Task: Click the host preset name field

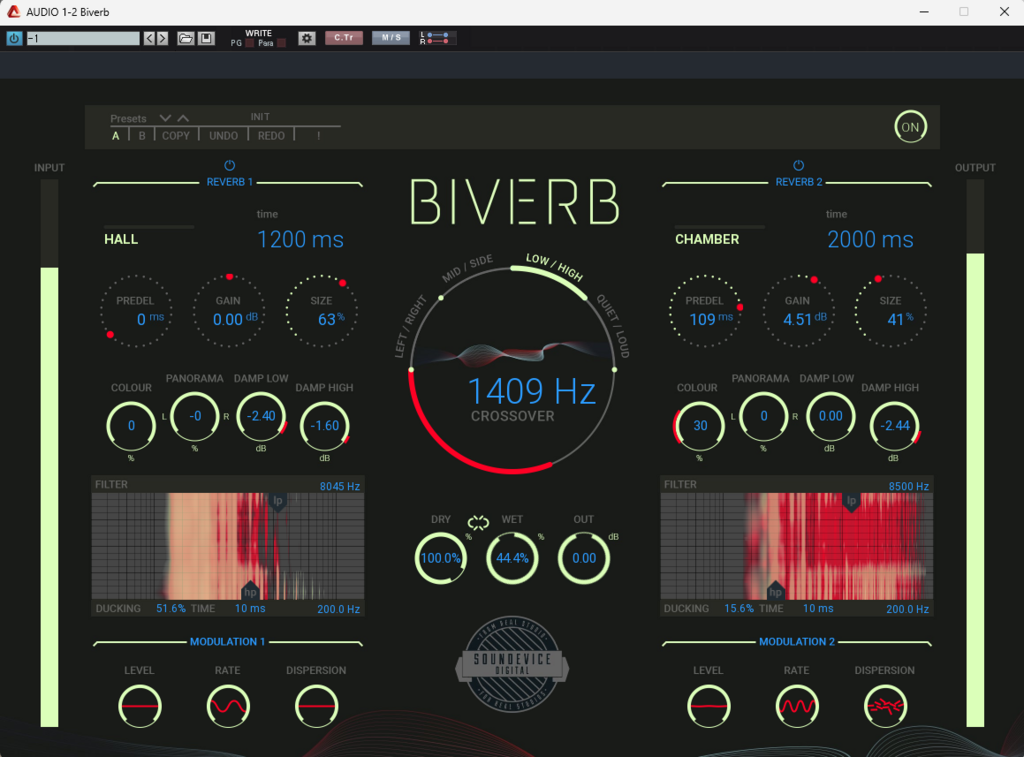Action: 83,39
